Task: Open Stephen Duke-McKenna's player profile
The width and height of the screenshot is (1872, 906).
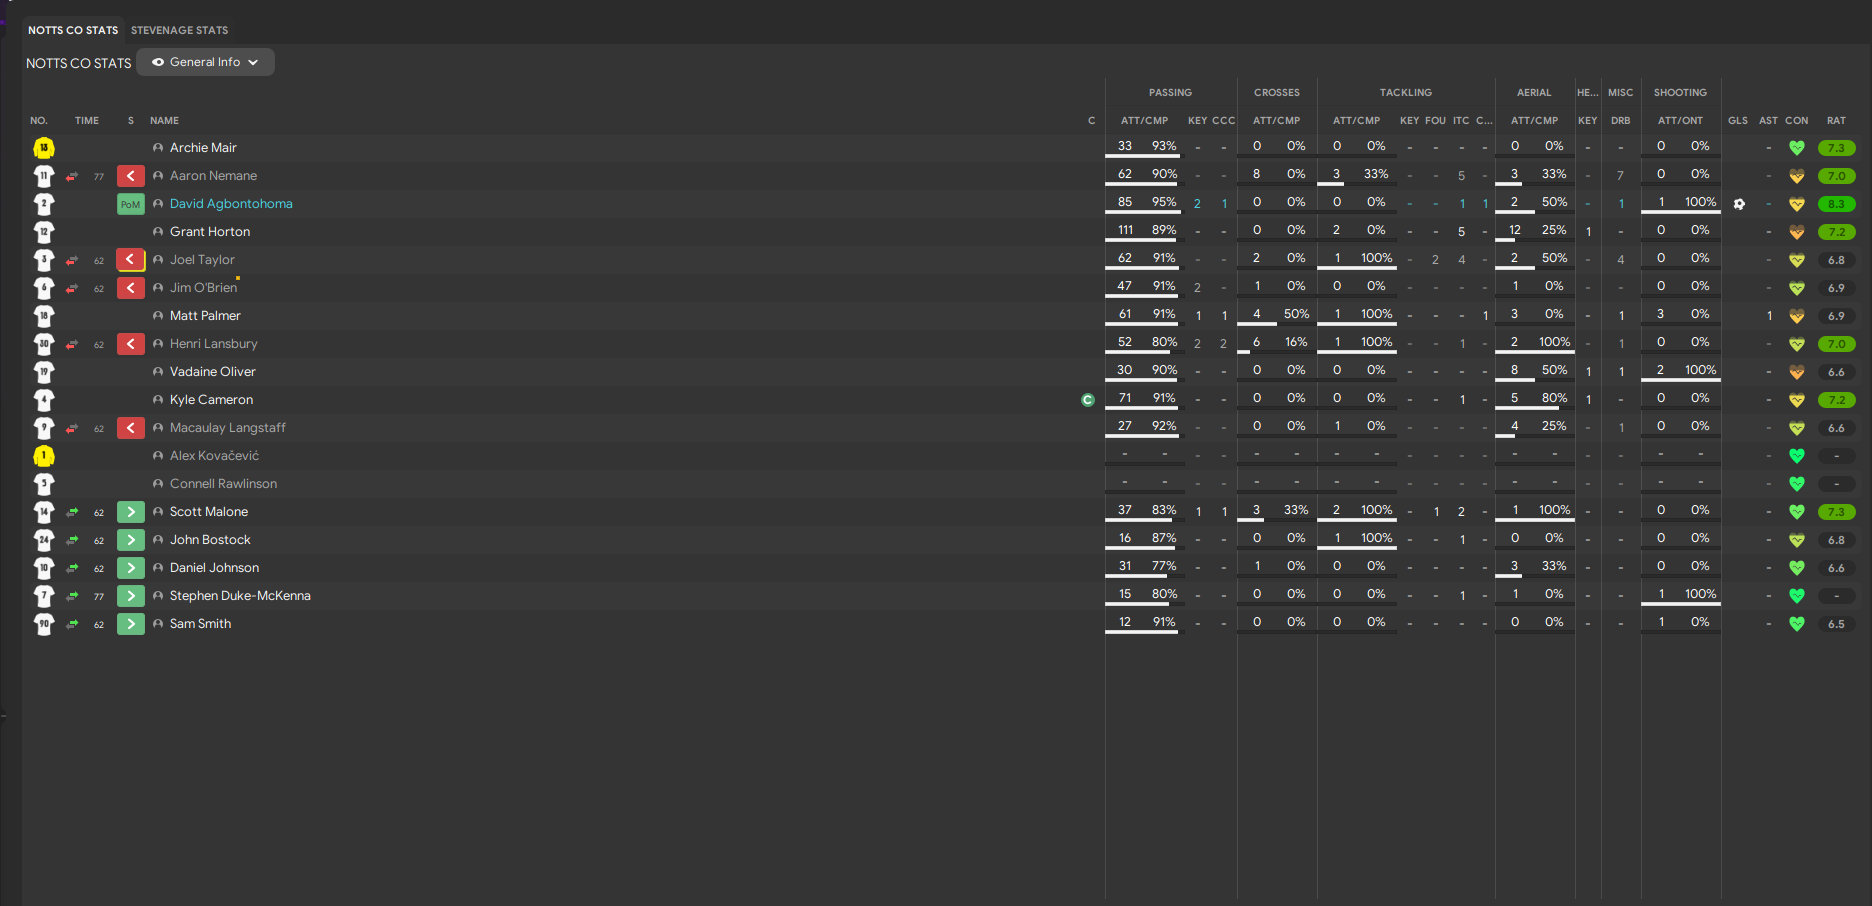Action: pos(240,596)
